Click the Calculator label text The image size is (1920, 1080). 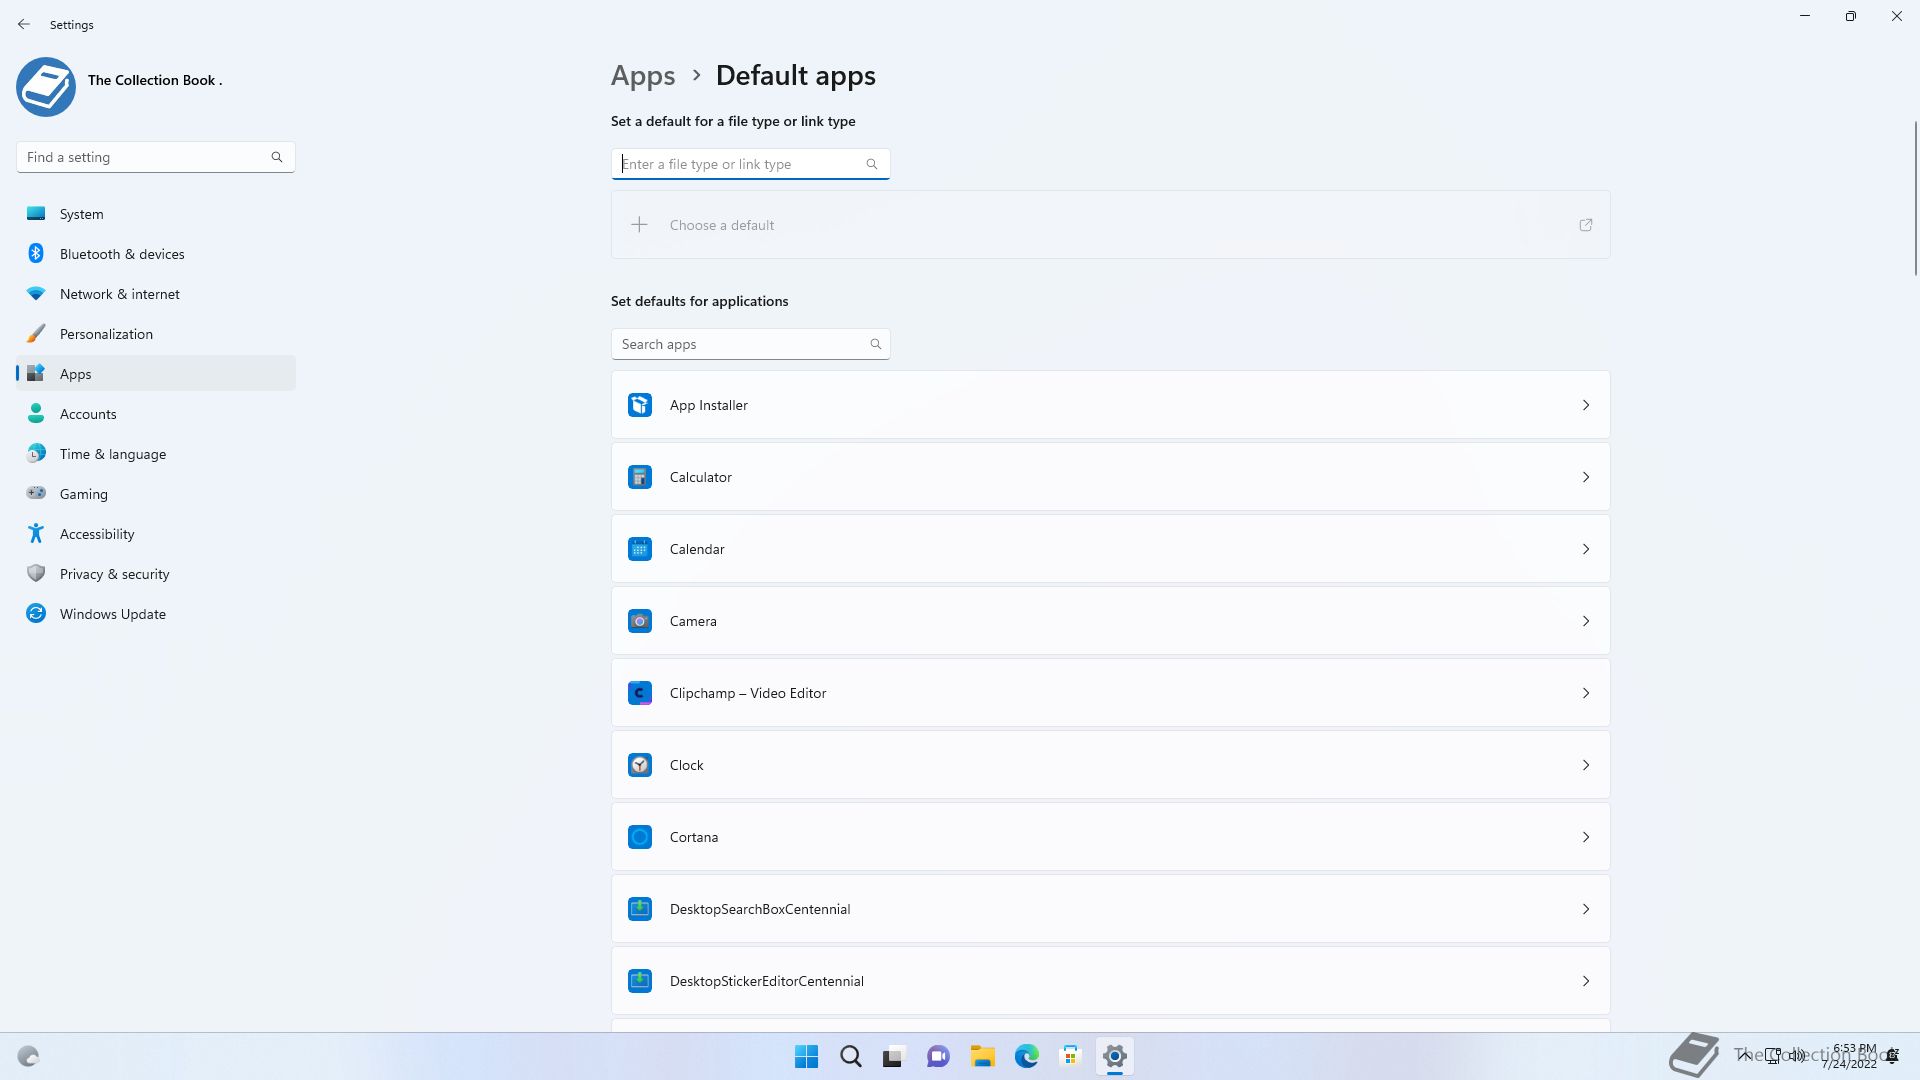click(x=701, y=477)
